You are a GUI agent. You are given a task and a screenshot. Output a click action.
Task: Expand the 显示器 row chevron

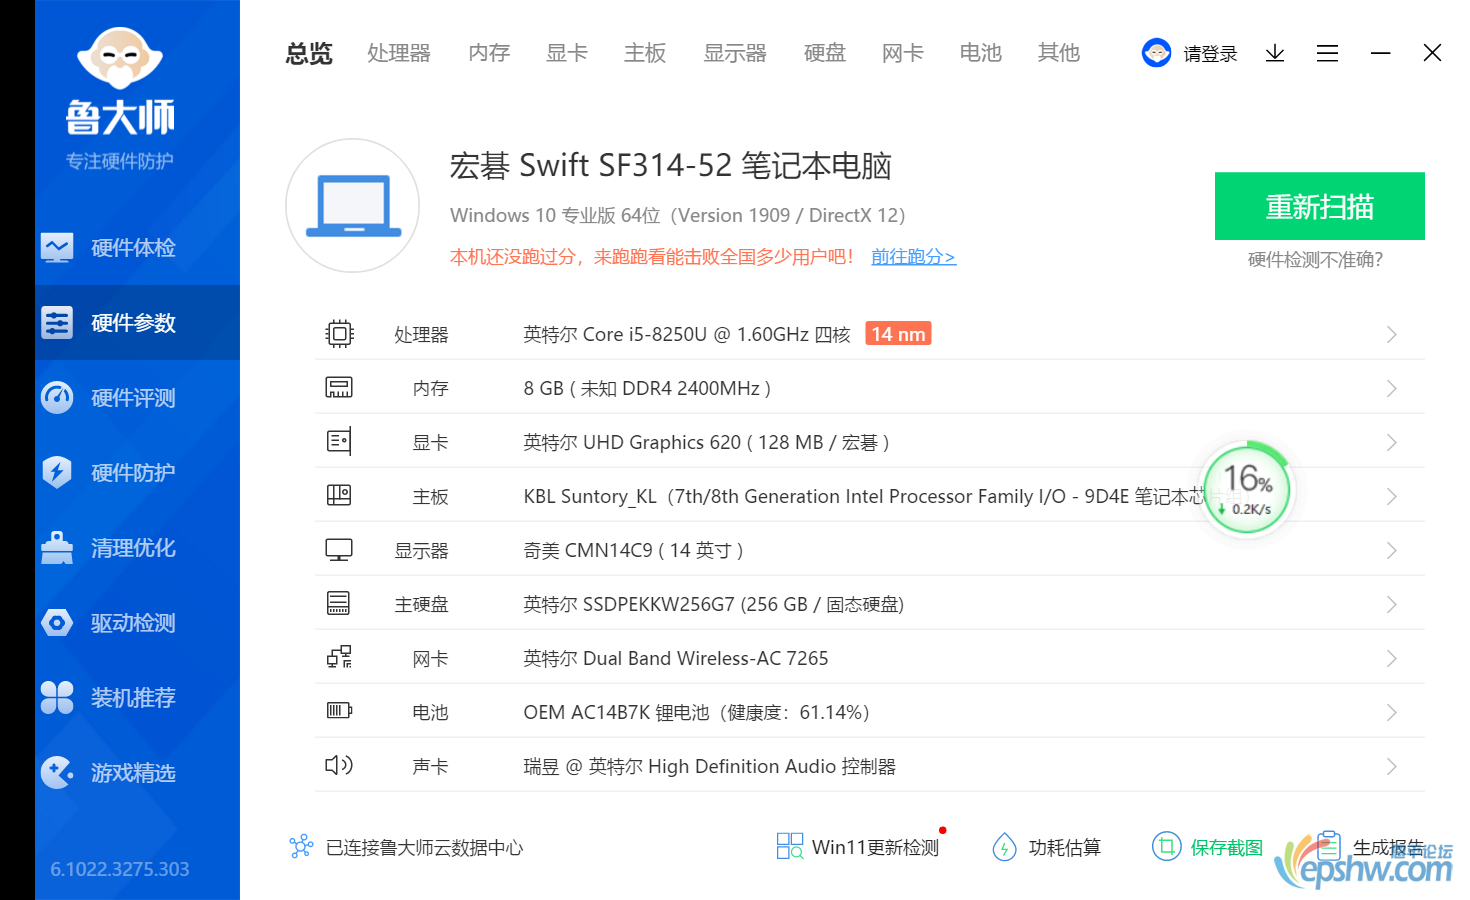tap(1391, 550)
